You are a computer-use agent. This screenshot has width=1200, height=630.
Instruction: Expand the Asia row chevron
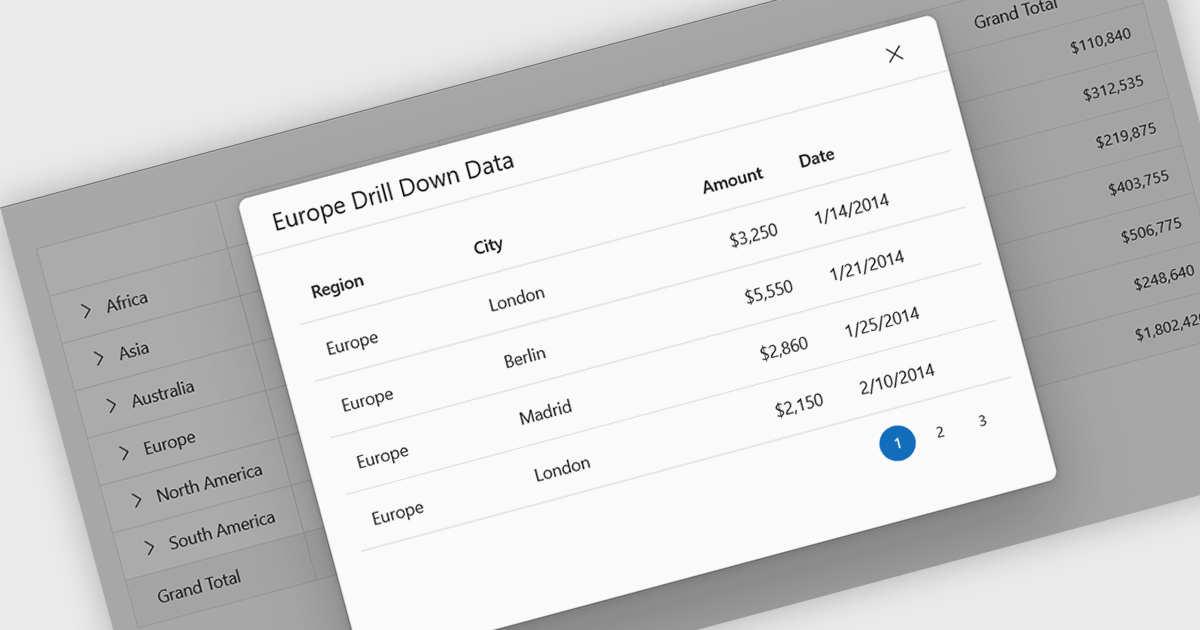click(x=99, y=357)
